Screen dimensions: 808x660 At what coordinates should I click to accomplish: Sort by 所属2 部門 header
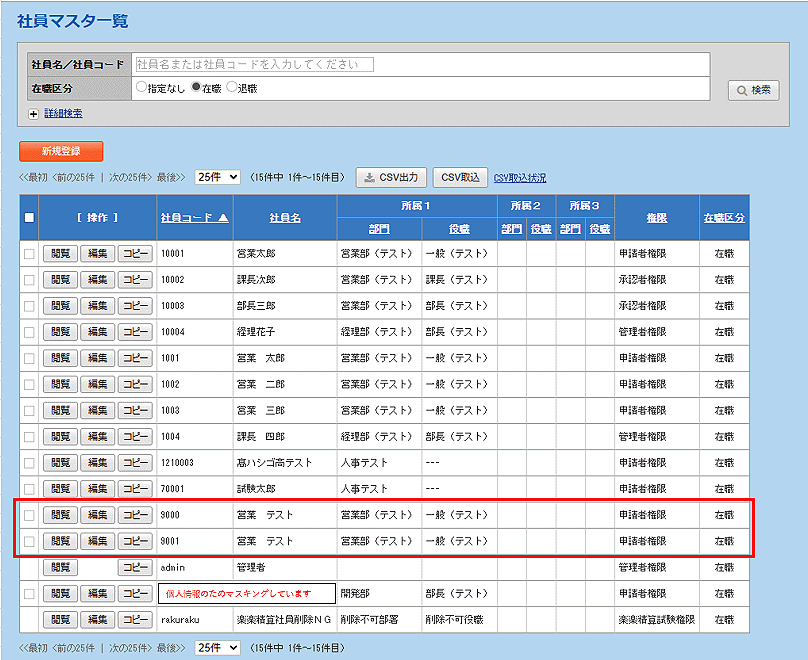pyautogui.click(x=512, y=229)
